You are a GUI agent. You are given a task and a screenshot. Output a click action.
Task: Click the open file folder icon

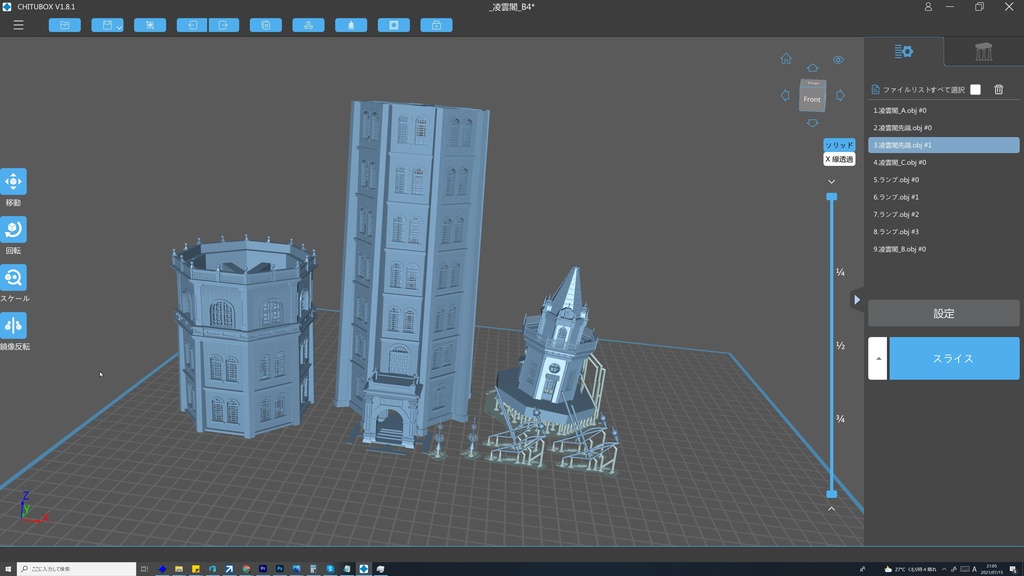click(64, 25)
